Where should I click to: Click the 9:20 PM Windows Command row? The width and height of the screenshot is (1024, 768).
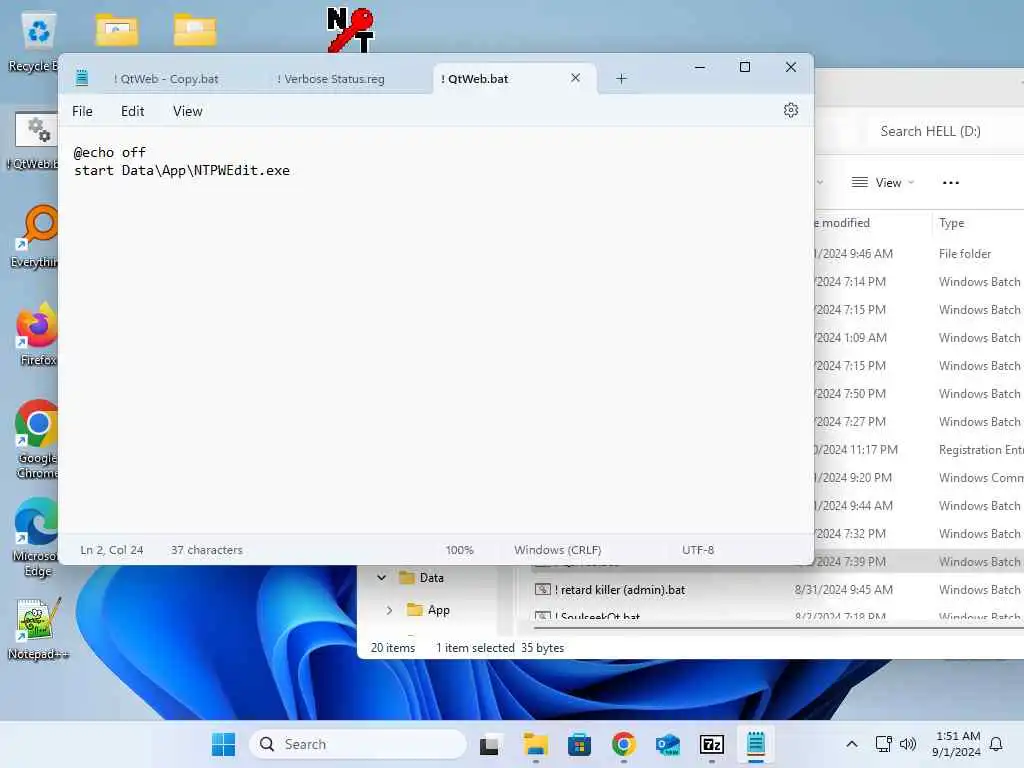tap(919, 477)
